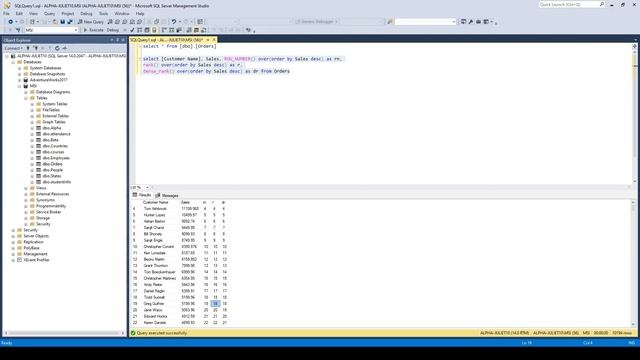Open the Help menu
This screenshot has height=360, width=640.
click(x=140, y=13)
